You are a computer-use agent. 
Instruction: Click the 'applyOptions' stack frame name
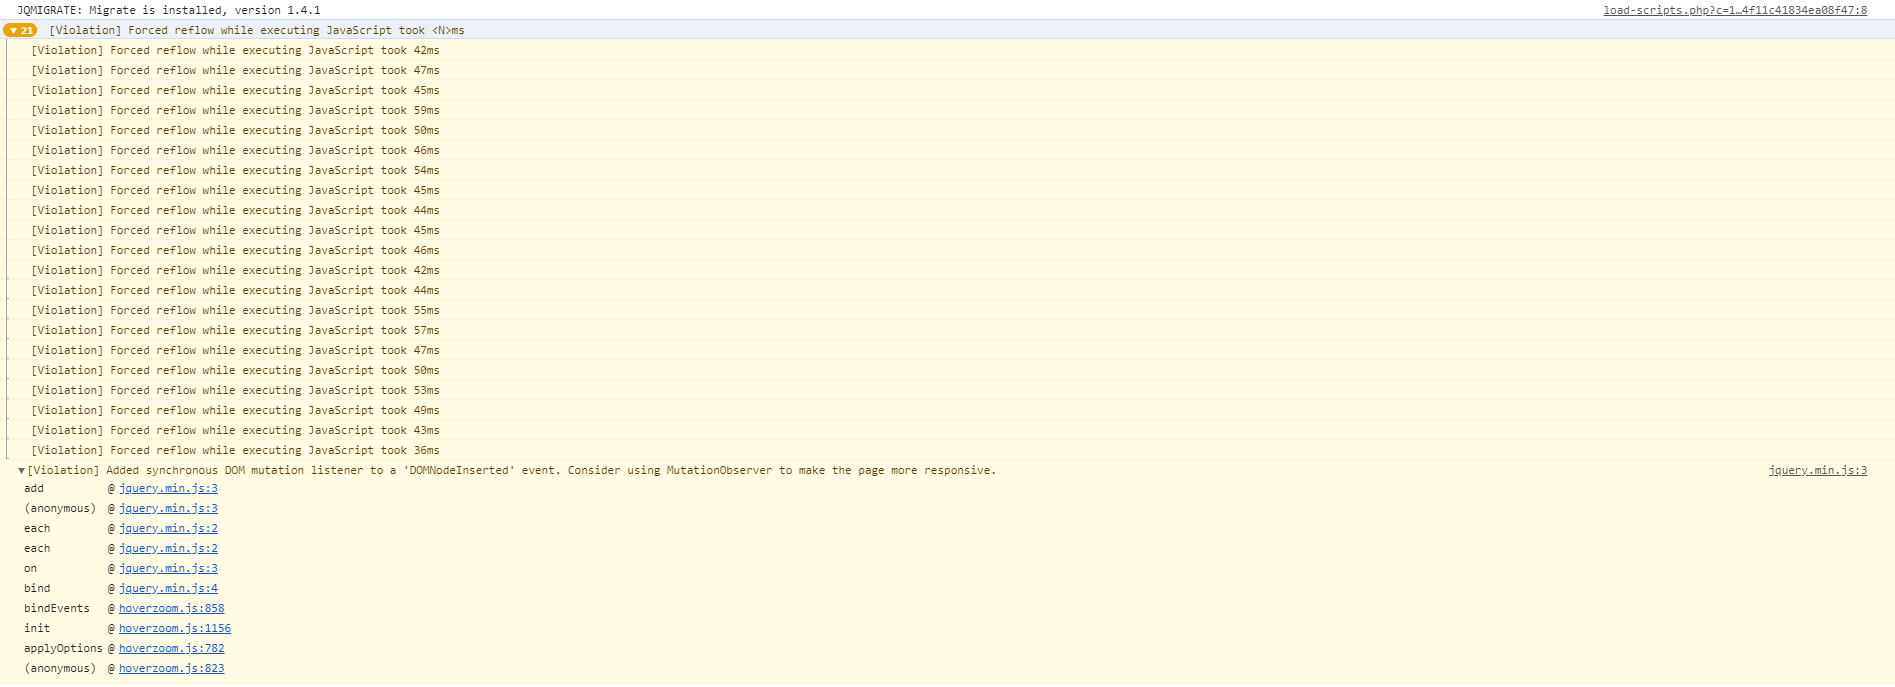[63, 648]
